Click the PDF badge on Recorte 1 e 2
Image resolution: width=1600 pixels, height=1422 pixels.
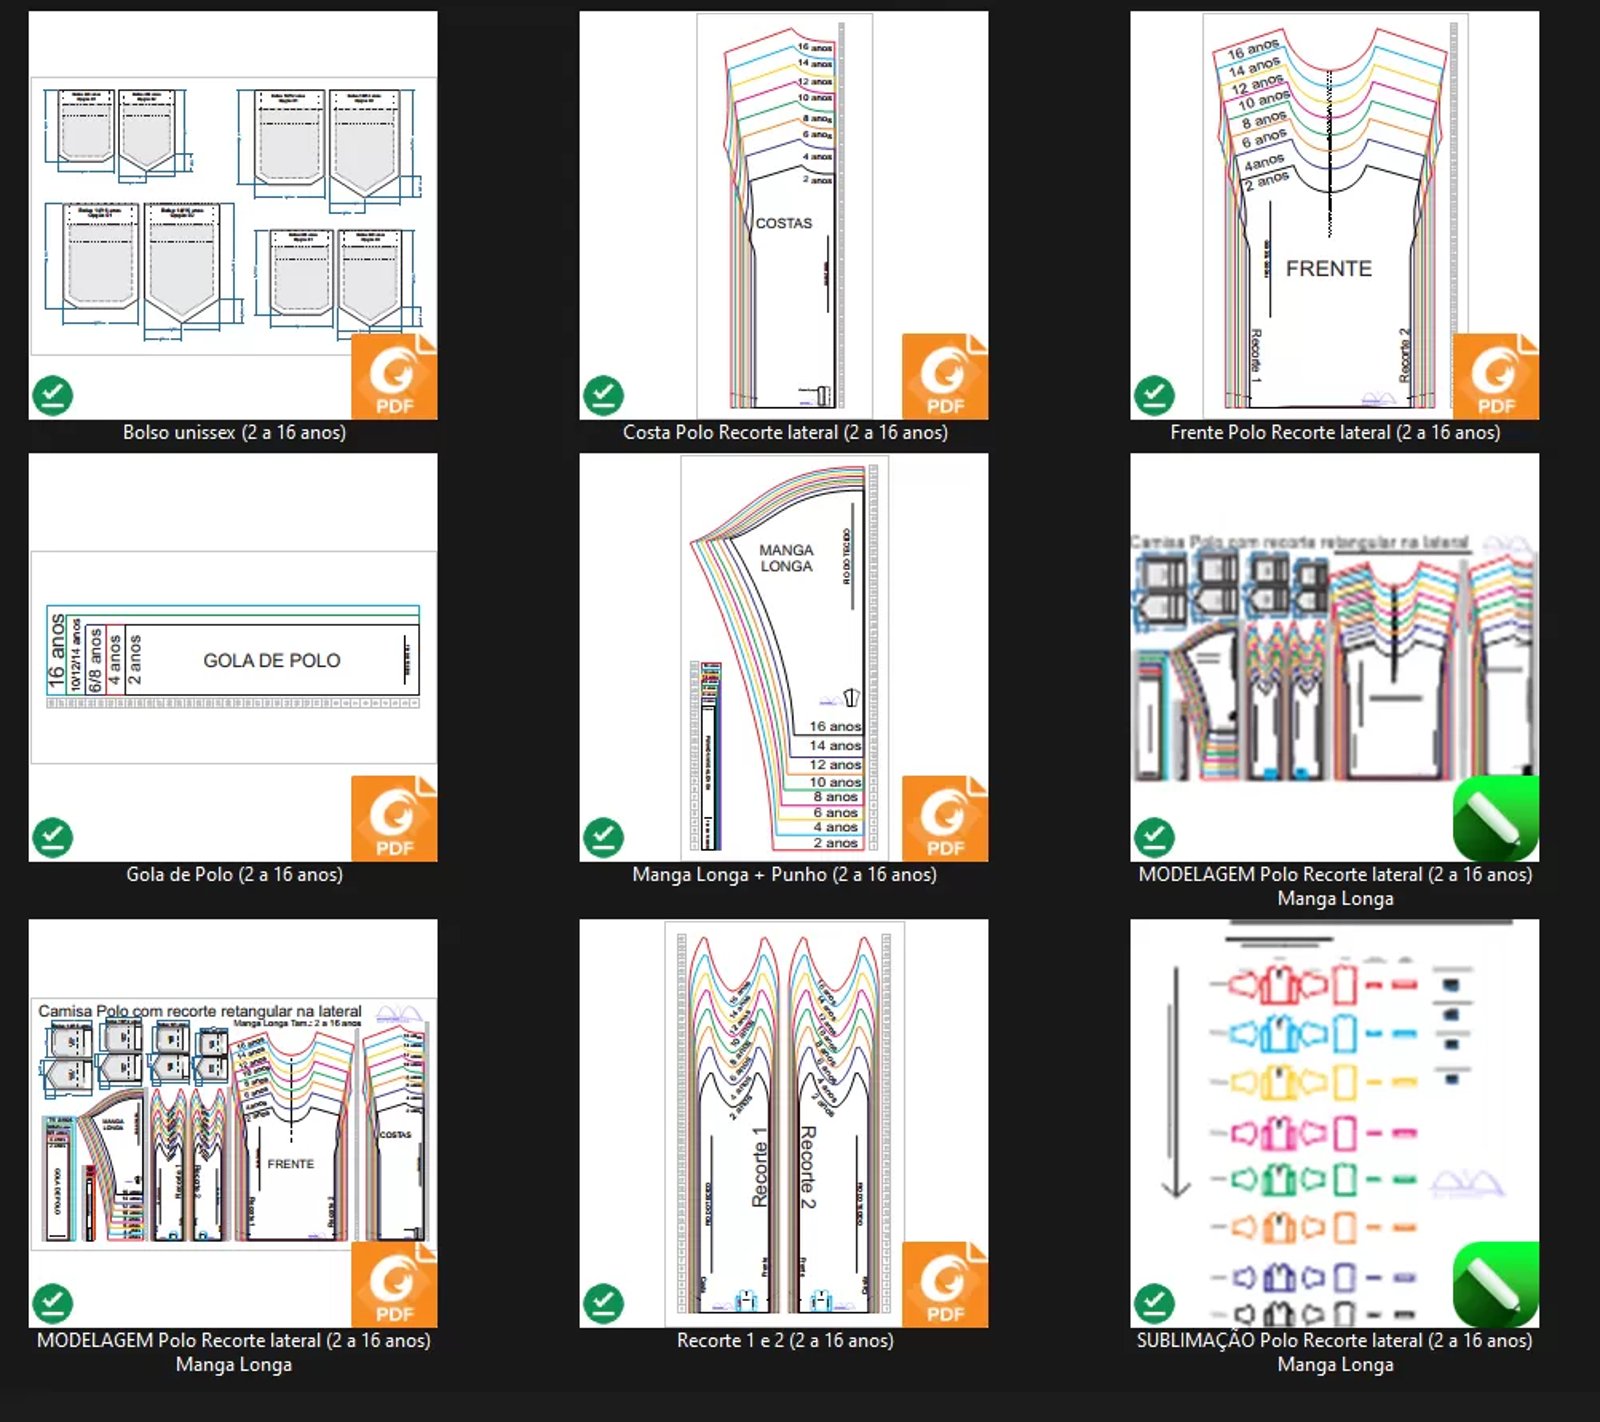(944, 1284)
